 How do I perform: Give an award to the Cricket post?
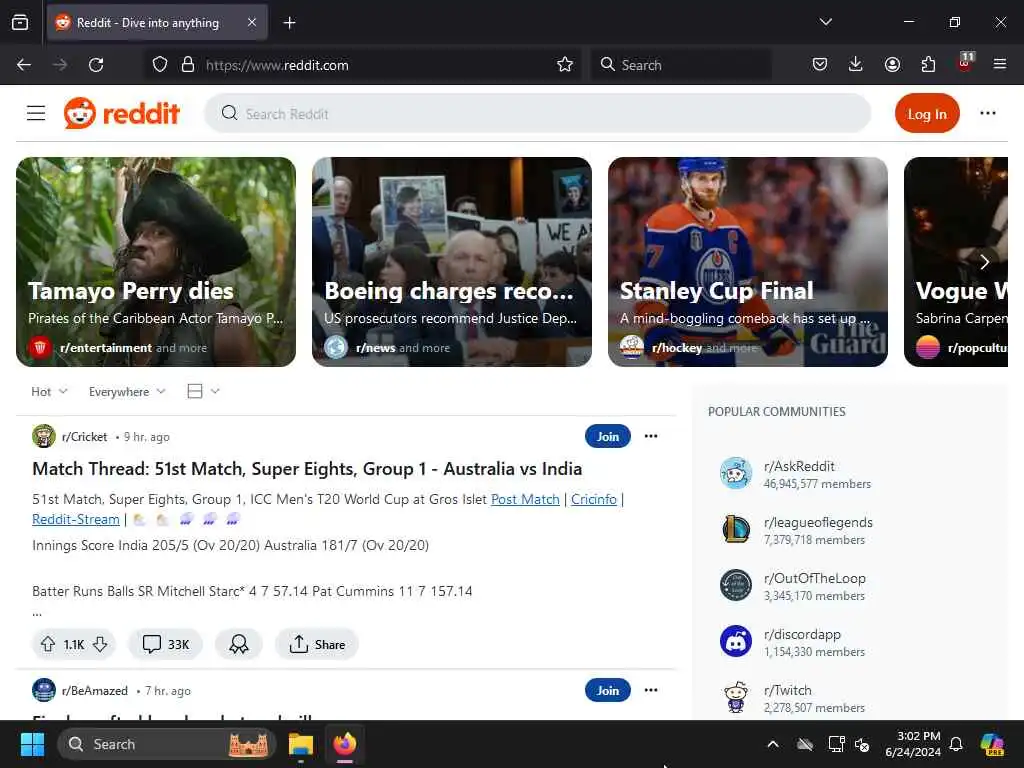(x=239, y=645)
